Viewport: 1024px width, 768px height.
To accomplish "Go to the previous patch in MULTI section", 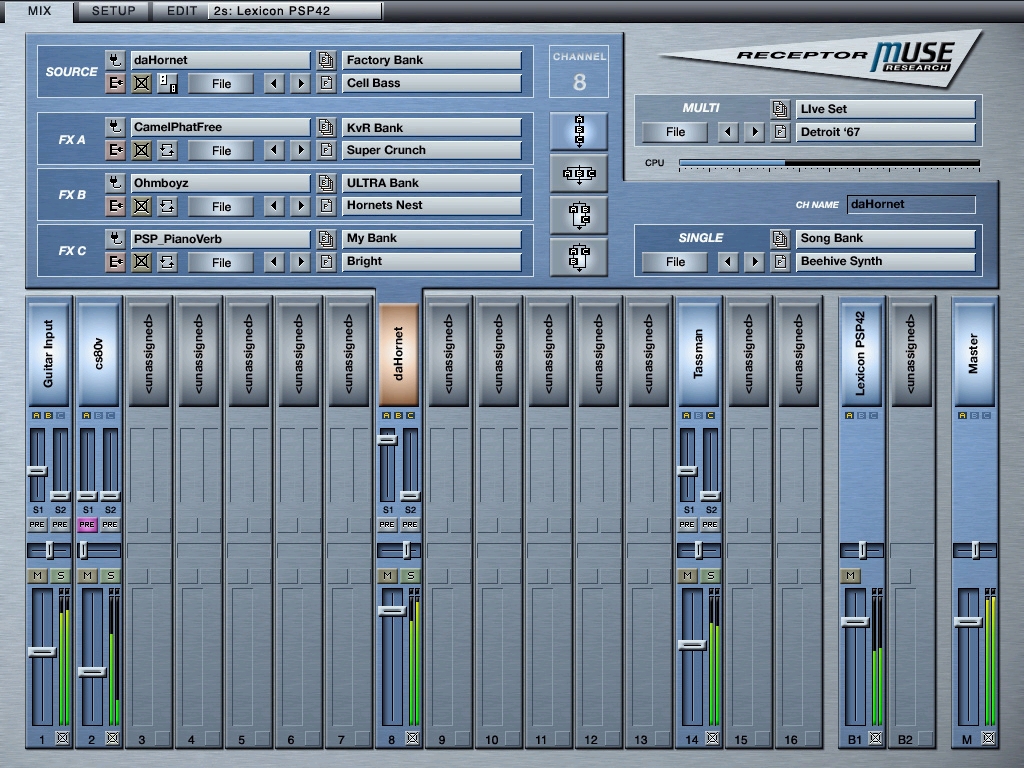I will 728,132.
